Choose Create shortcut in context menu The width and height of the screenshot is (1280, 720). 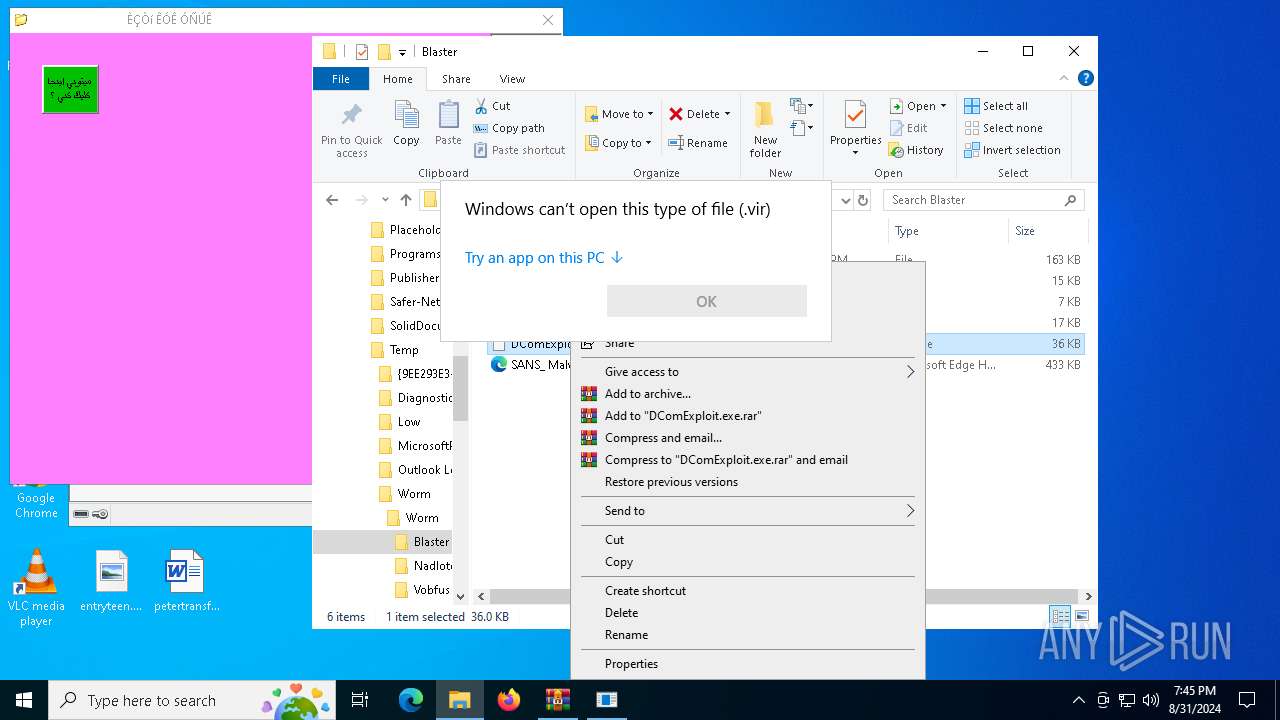pos(748,591)
